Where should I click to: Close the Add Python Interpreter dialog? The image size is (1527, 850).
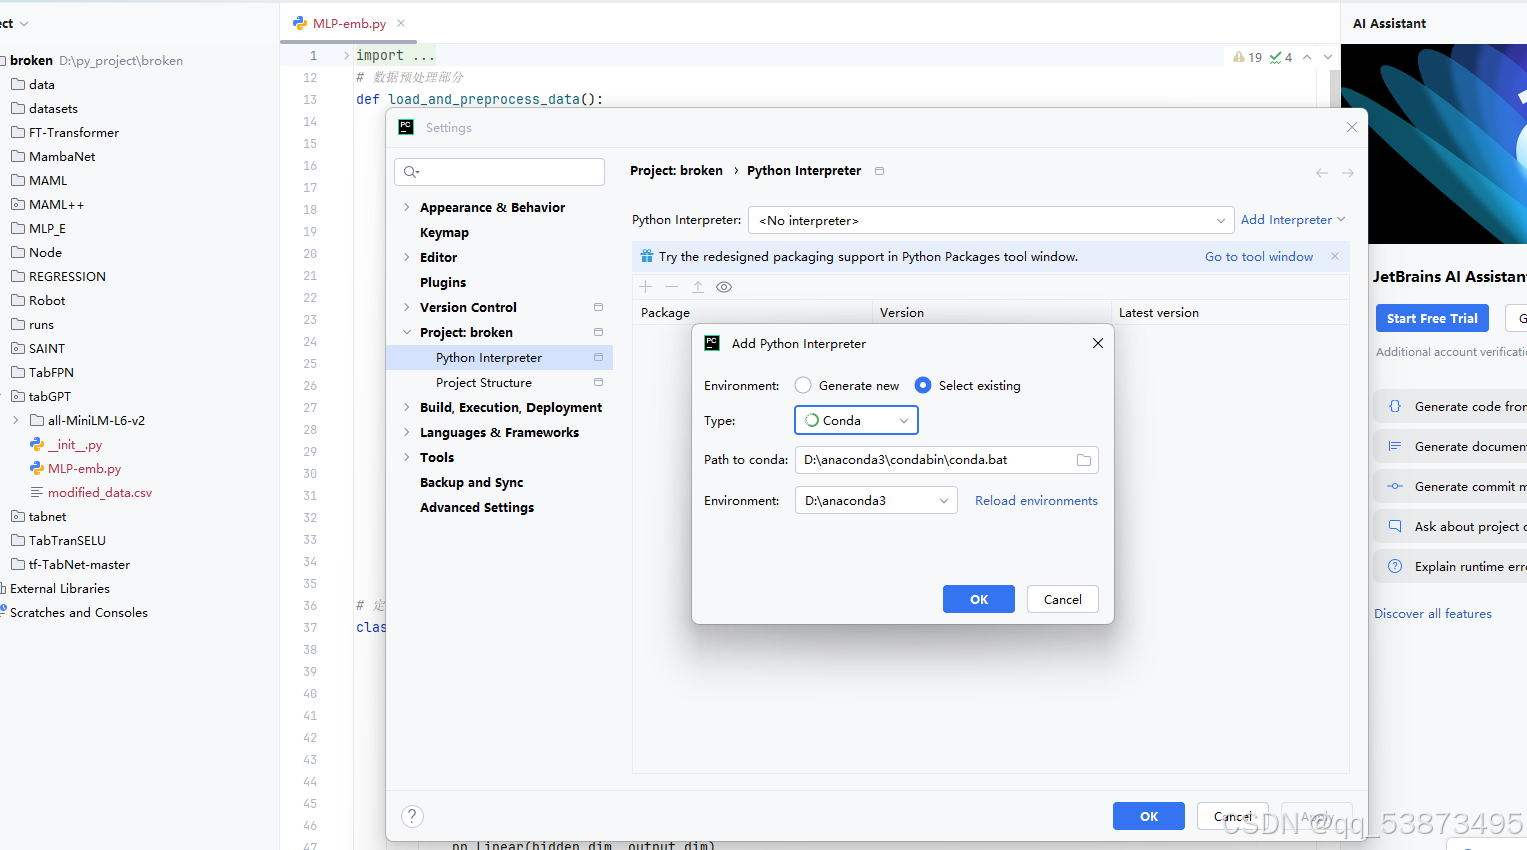(x=1098, y=343)
